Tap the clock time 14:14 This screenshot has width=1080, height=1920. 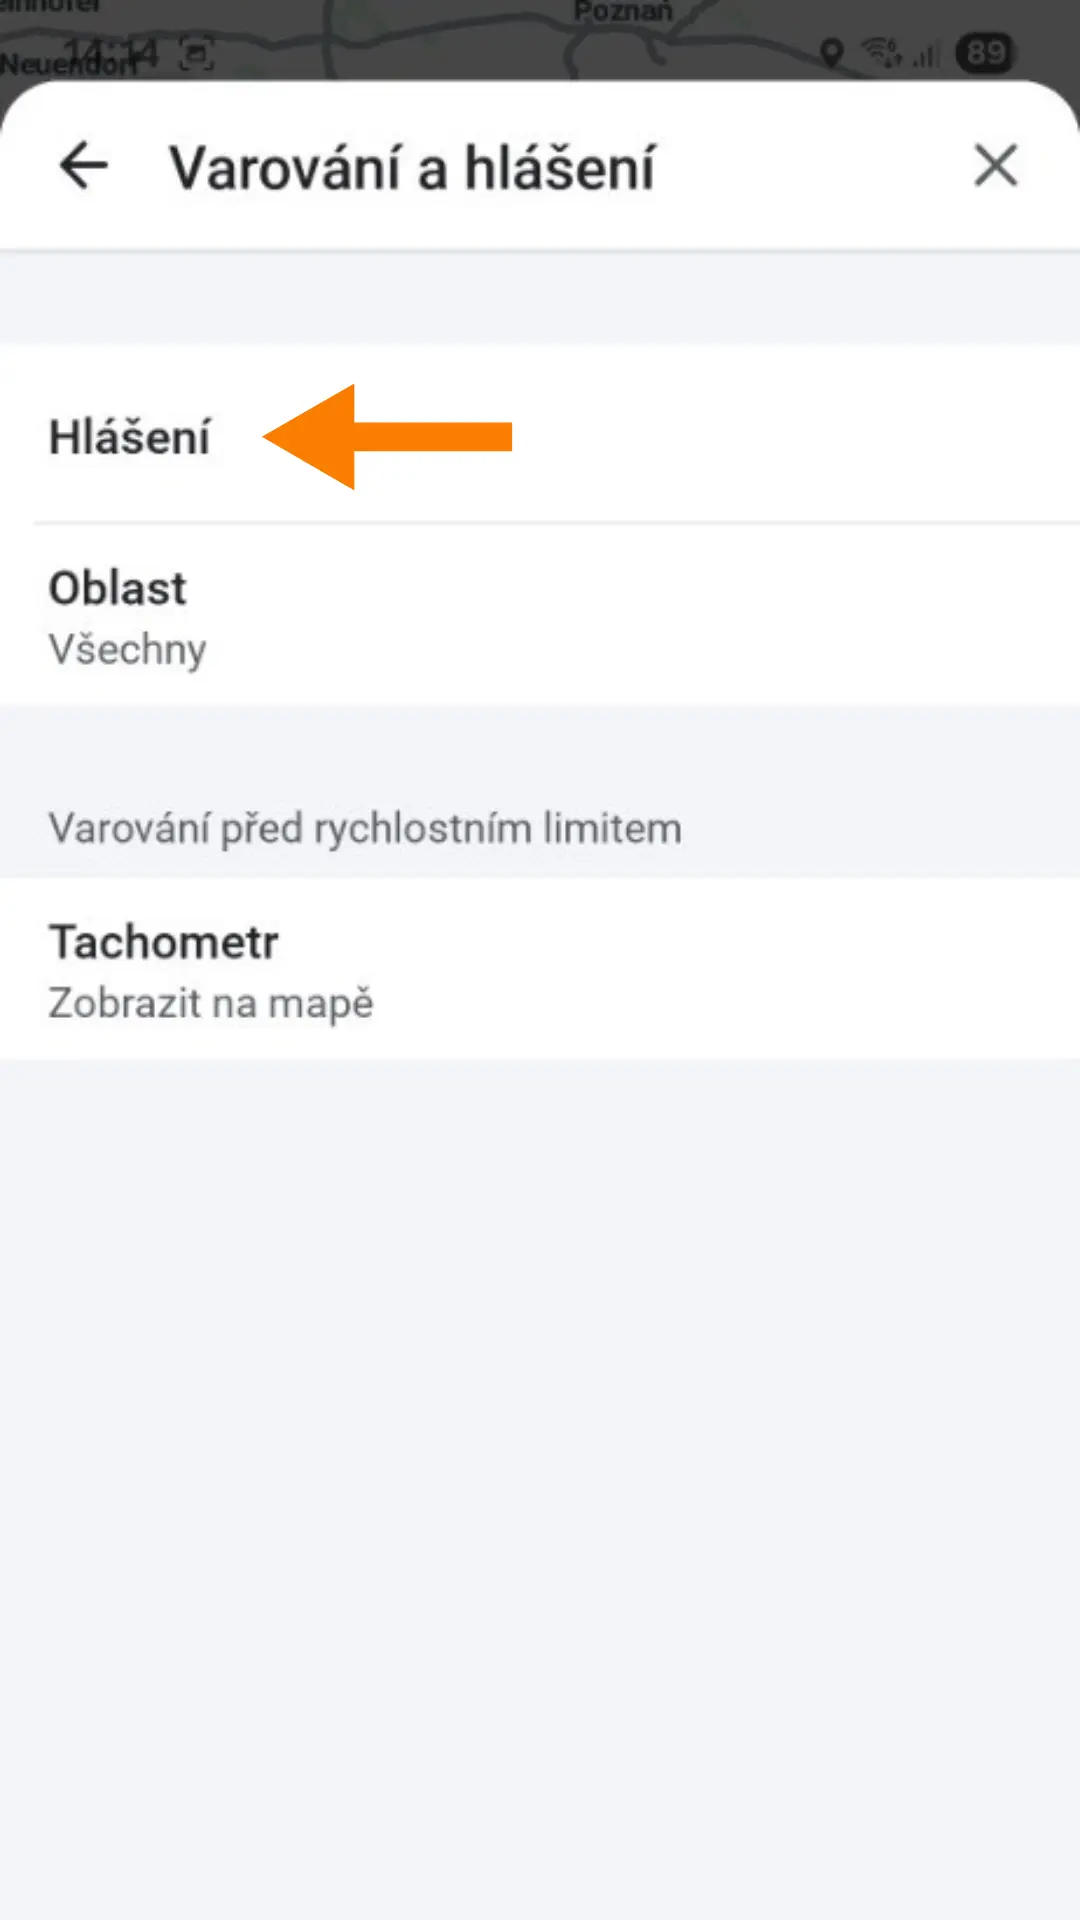point(112,52)
